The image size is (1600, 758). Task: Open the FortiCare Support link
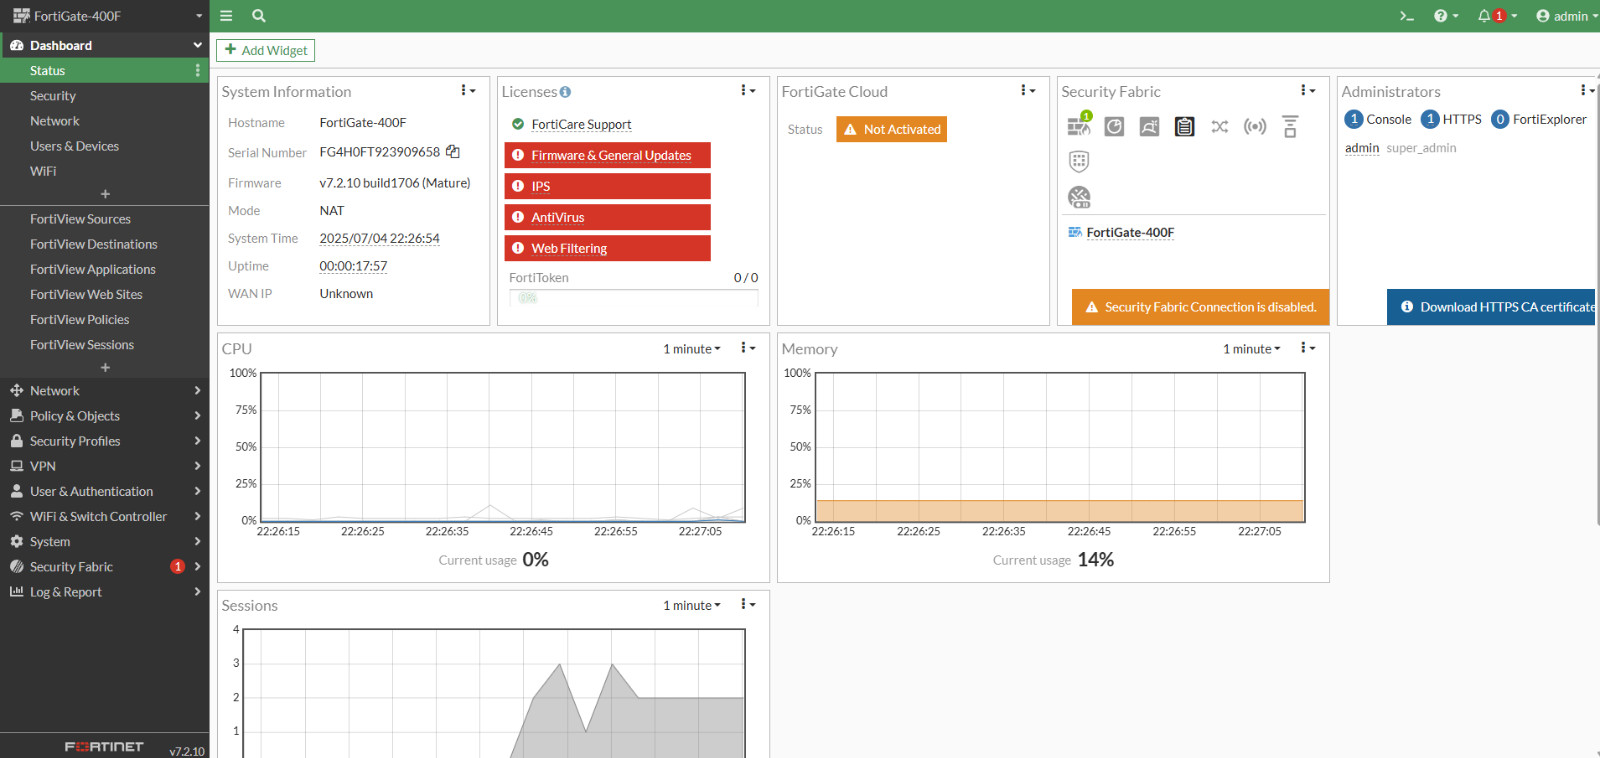coord(581,124)
